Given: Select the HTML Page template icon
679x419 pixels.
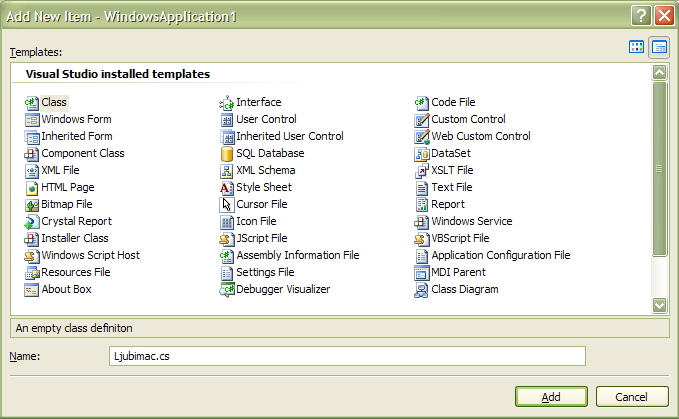Looking at the screenshot, I should [31, 188].
